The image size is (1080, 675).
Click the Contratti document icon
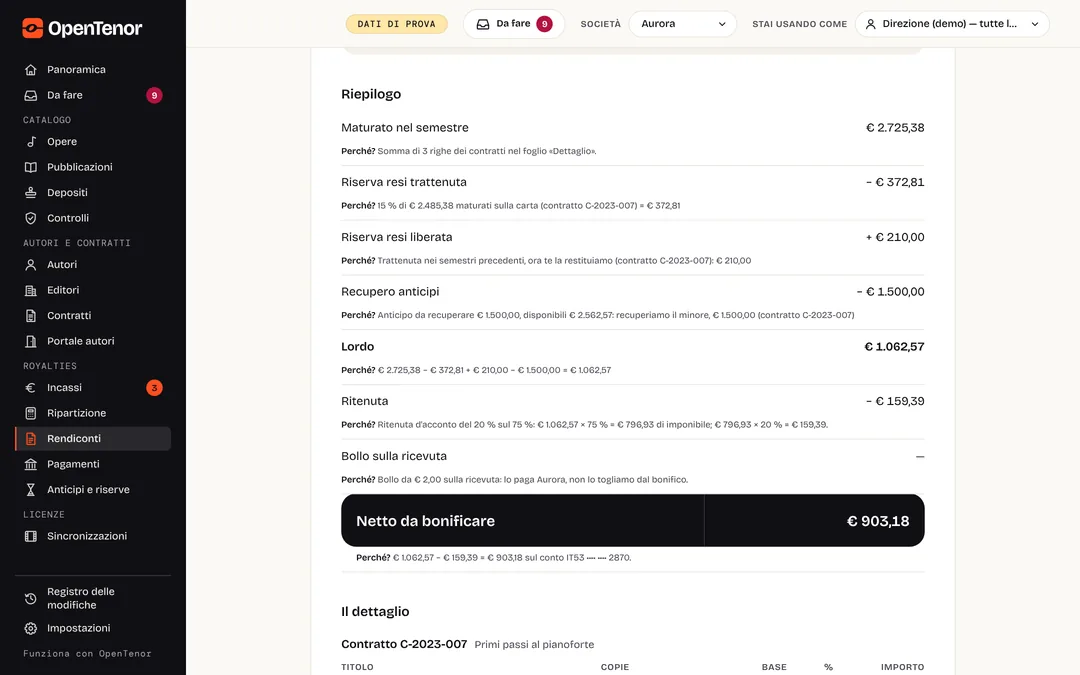point(30,315)
